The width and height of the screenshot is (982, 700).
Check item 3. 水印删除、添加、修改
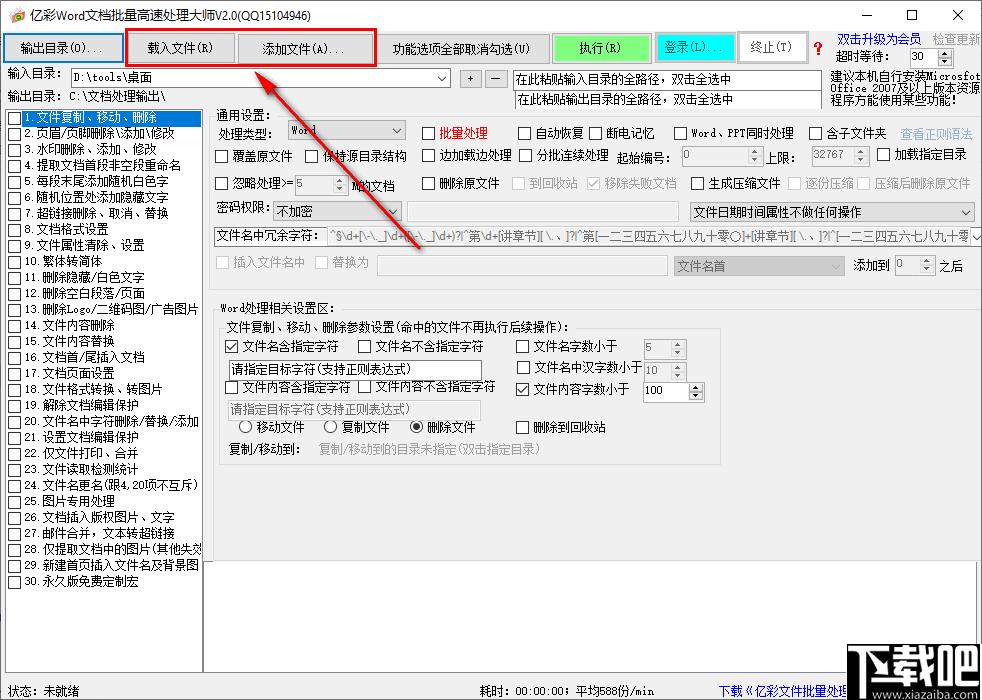point(14,150)
